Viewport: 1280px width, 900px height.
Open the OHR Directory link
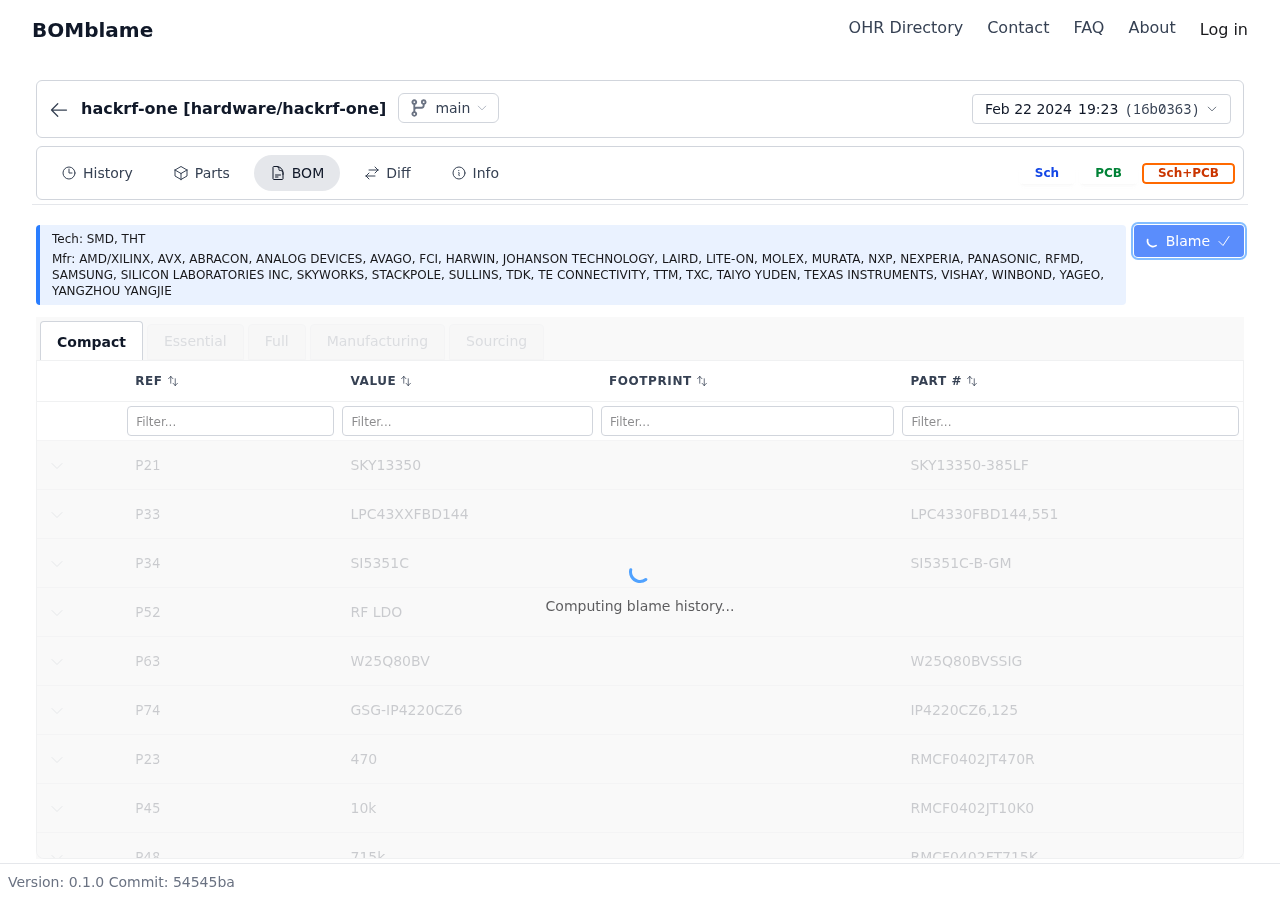pos(905,28)
